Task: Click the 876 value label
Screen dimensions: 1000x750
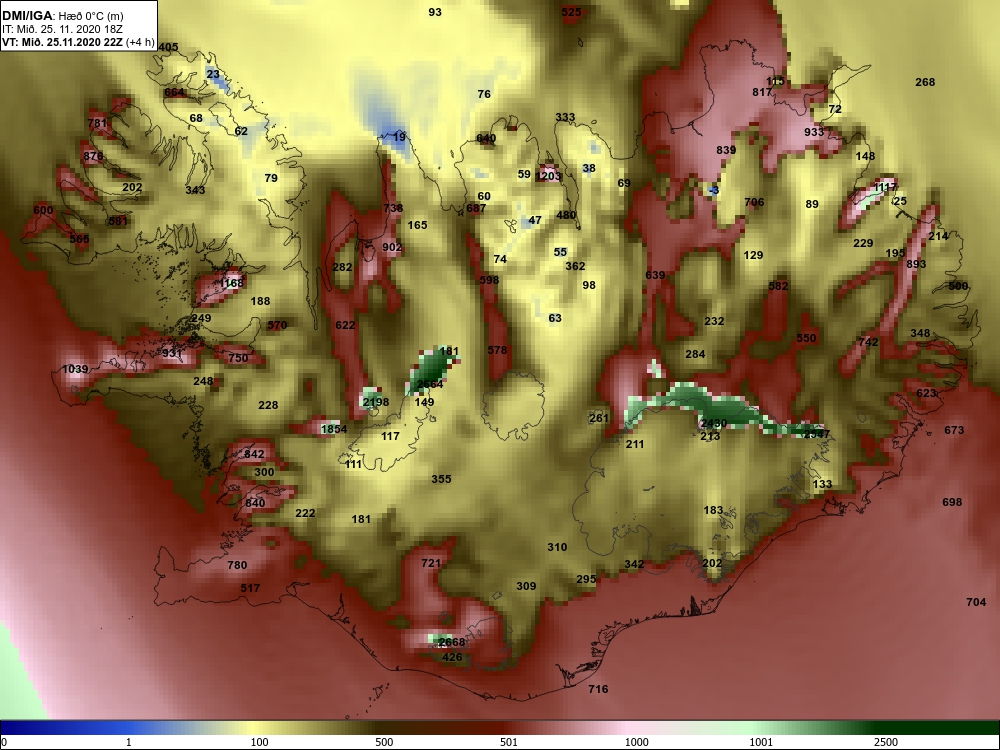Action: point(93,156)
